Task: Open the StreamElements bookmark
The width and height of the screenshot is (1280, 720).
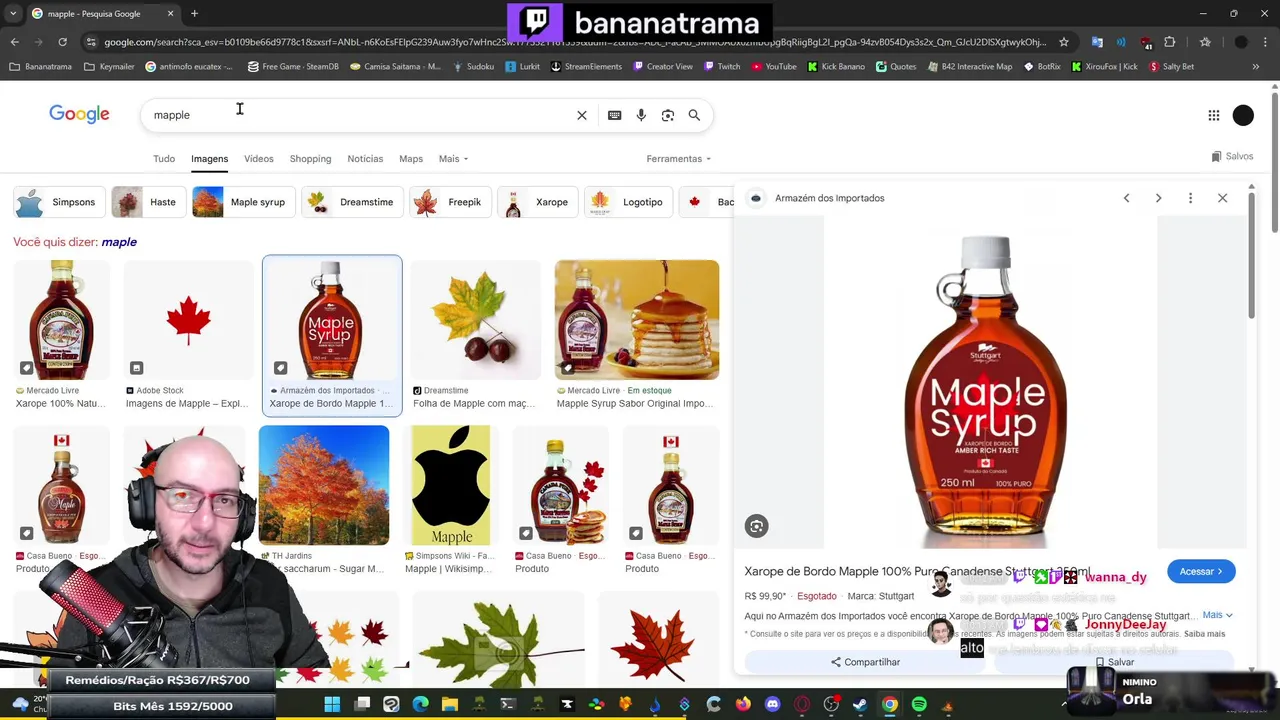Action: click(586, 67)
